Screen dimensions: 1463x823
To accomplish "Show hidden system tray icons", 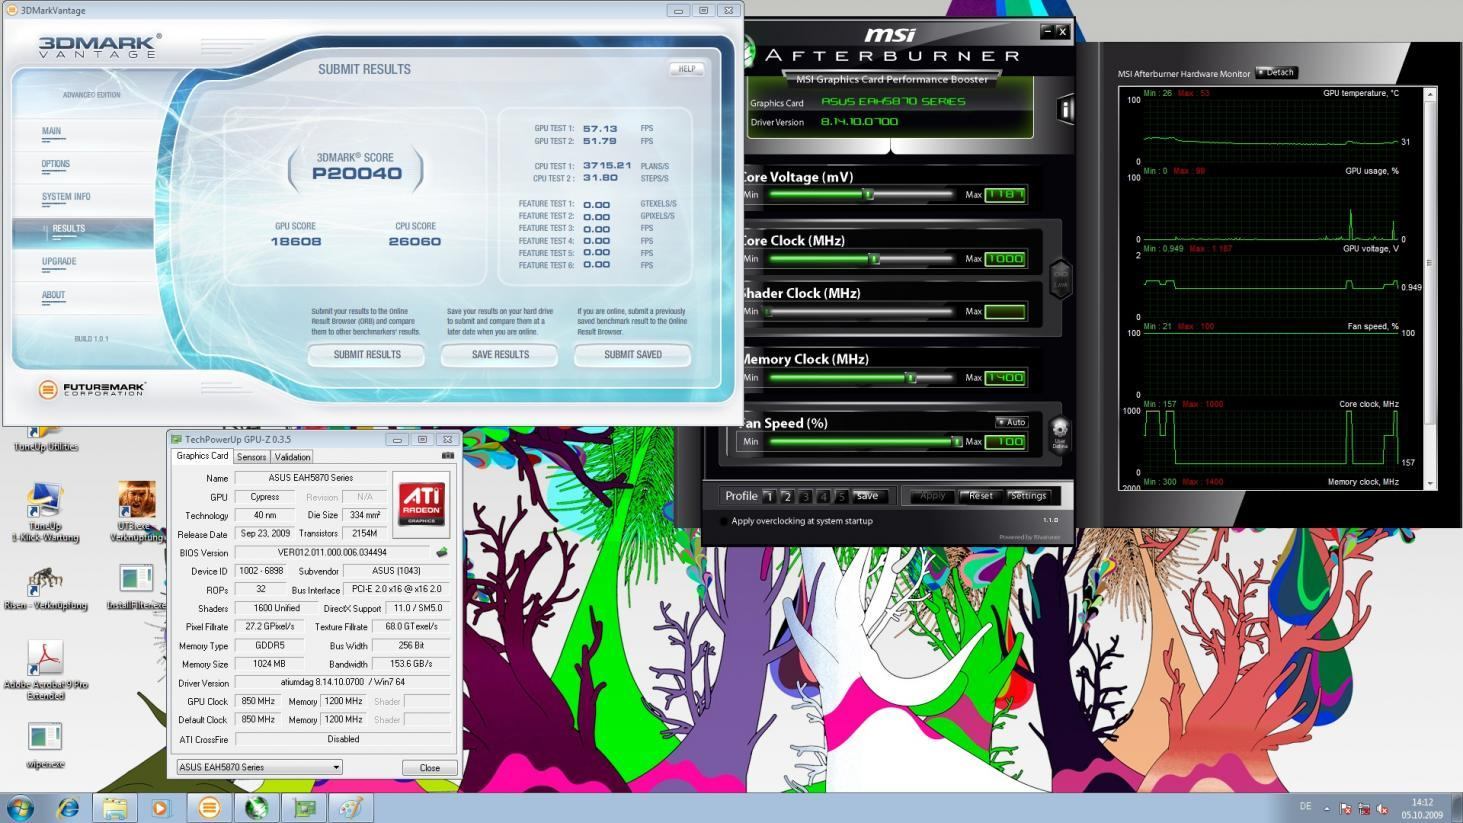I will (1327, 809).
